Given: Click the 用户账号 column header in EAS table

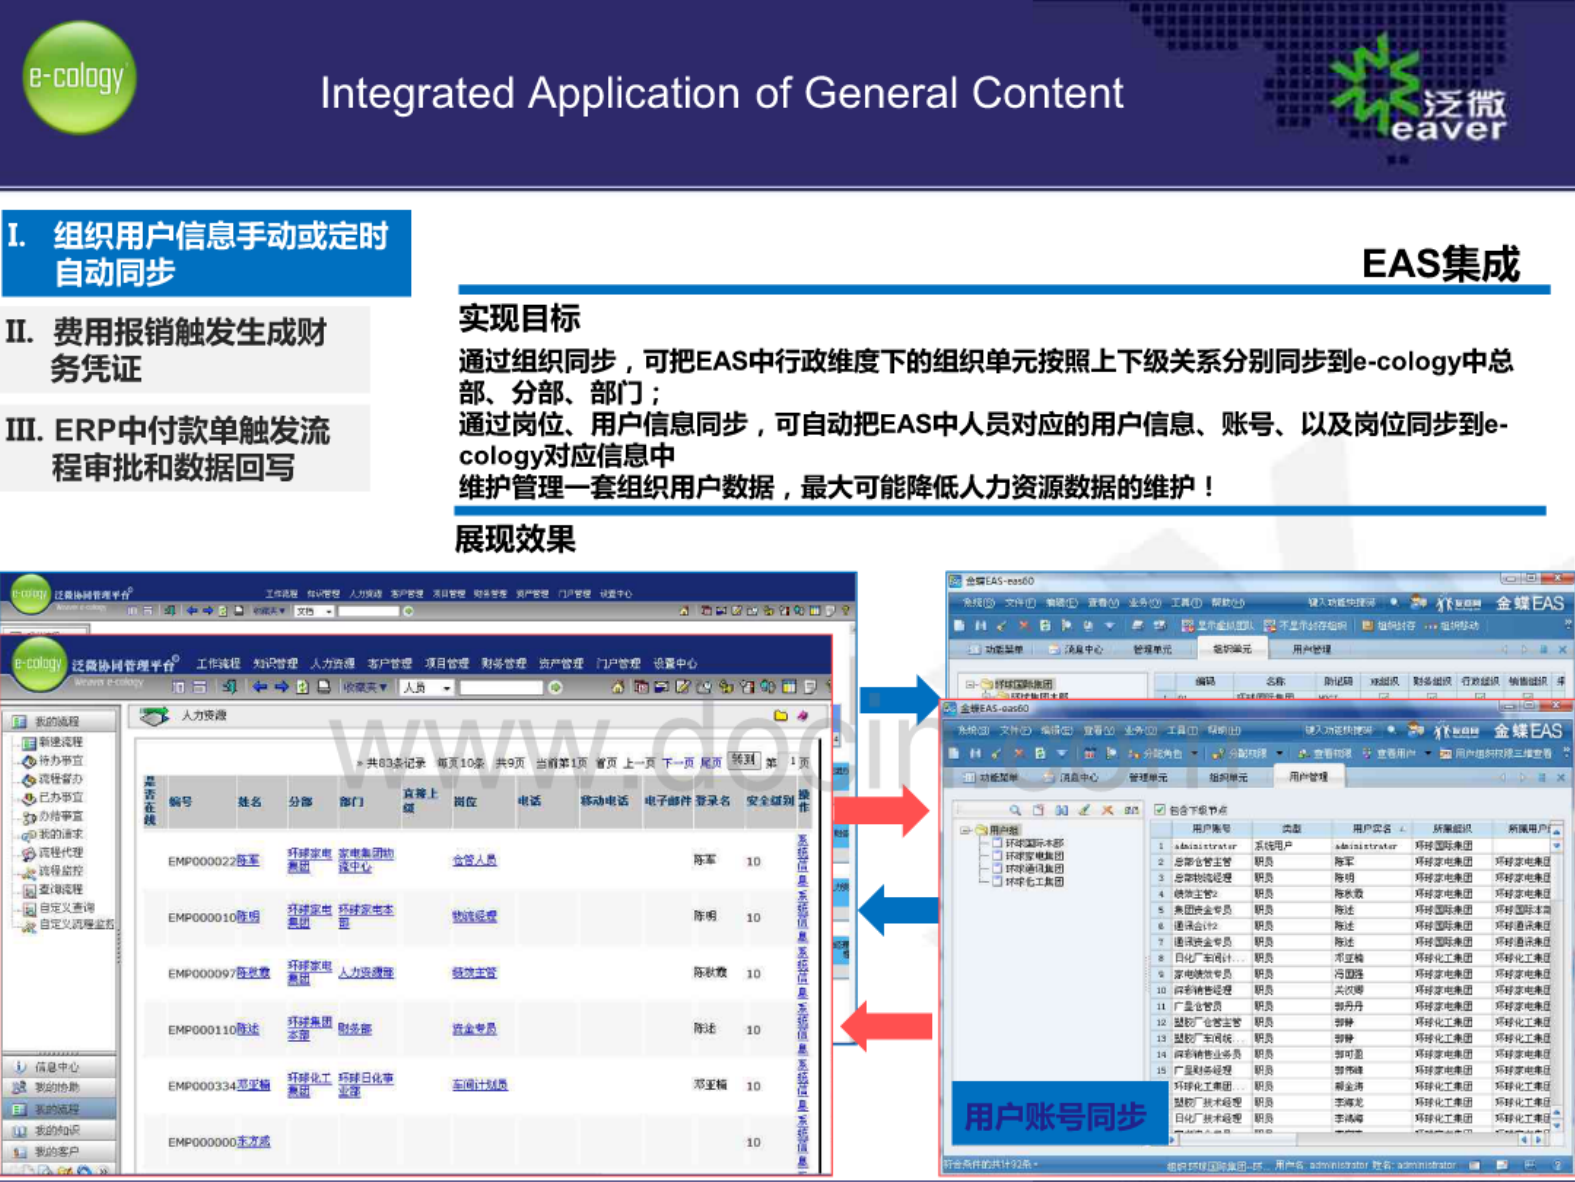Looking at the screenshot, I should (x=1210, y=829).
